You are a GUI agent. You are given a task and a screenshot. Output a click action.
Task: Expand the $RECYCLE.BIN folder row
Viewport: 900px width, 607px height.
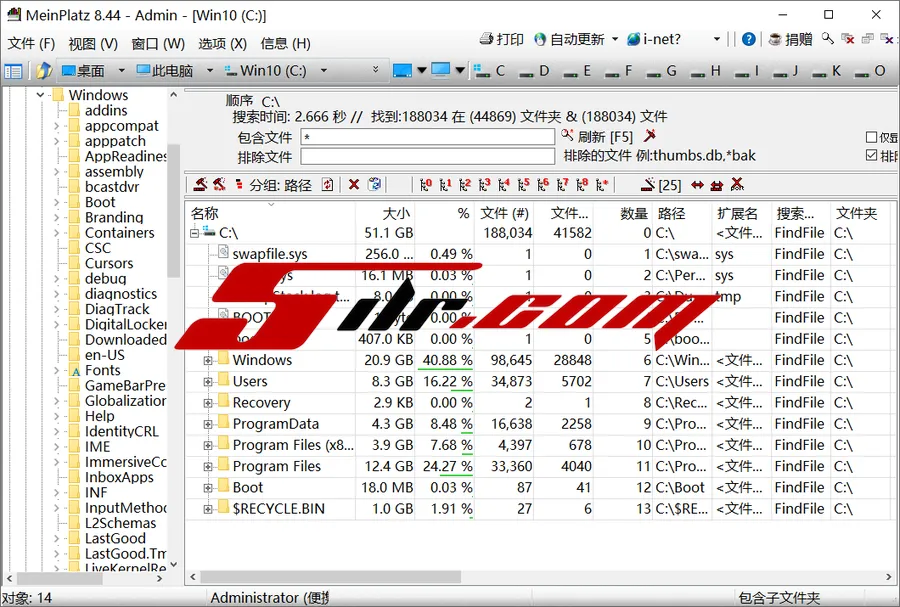coord(208,509)
